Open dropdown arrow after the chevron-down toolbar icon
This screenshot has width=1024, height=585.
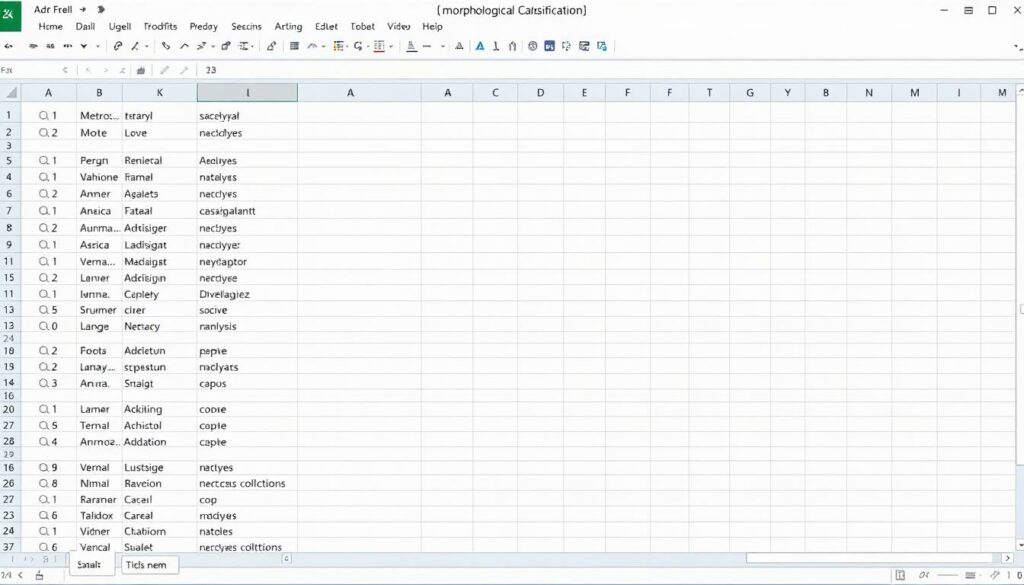pos(98,46)
